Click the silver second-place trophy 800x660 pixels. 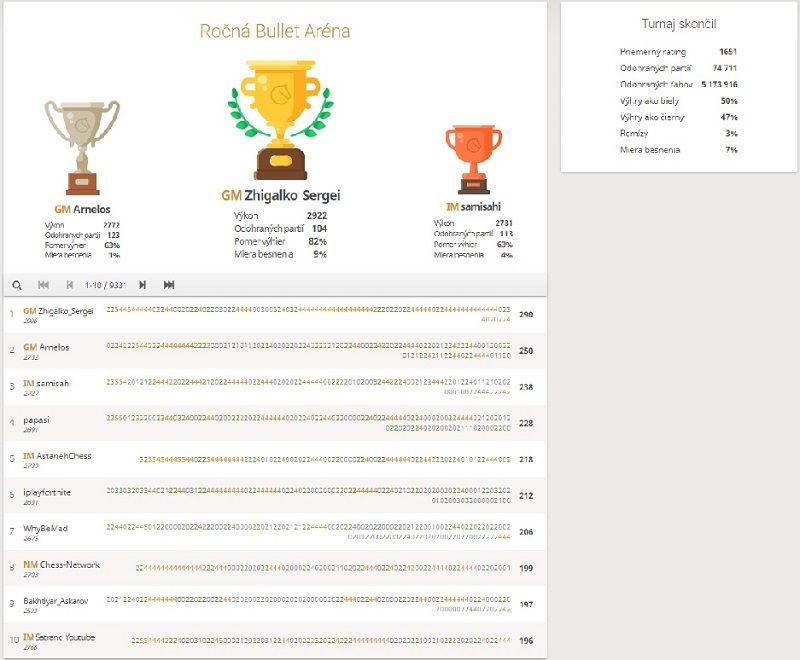[x=82, y=145]
